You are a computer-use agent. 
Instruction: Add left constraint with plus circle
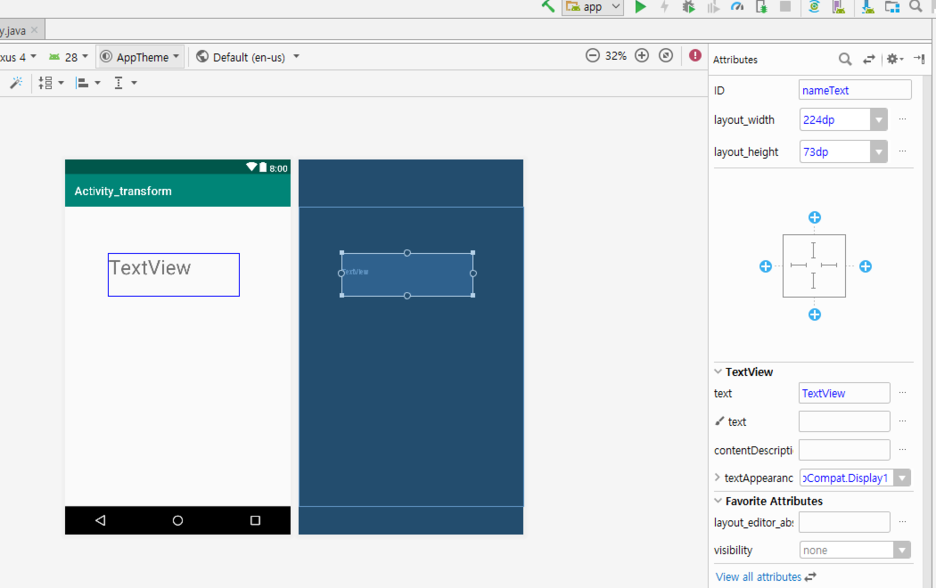[765, 266]
